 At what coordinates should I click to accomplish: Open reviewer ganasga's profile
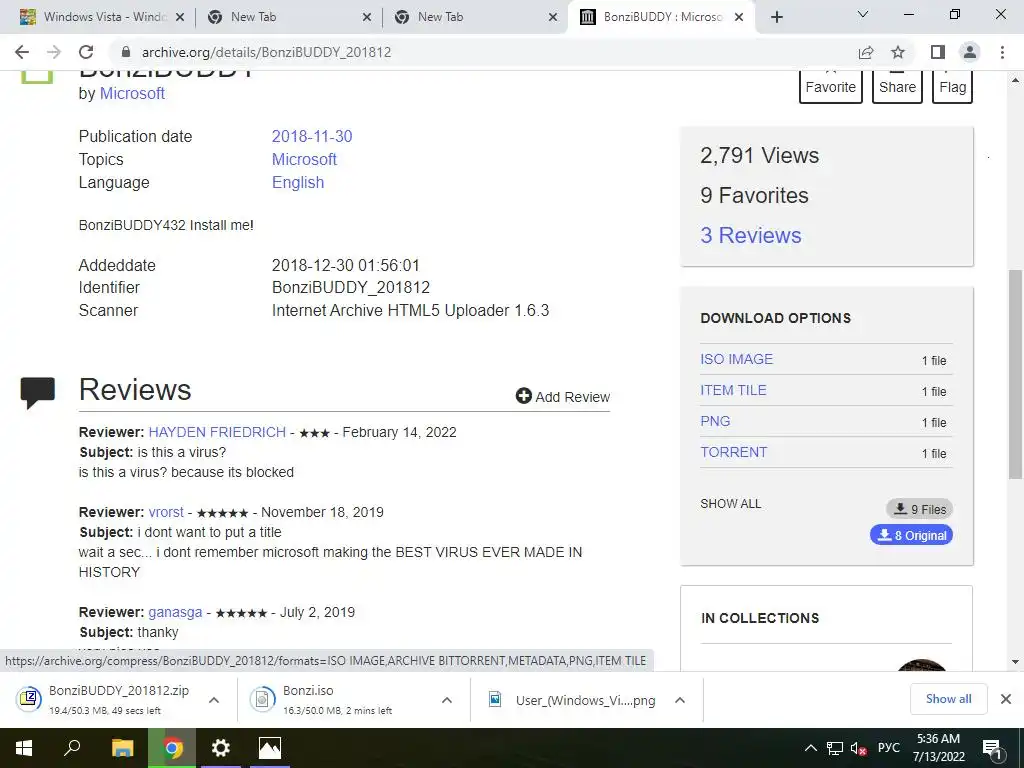coord(175,612)
